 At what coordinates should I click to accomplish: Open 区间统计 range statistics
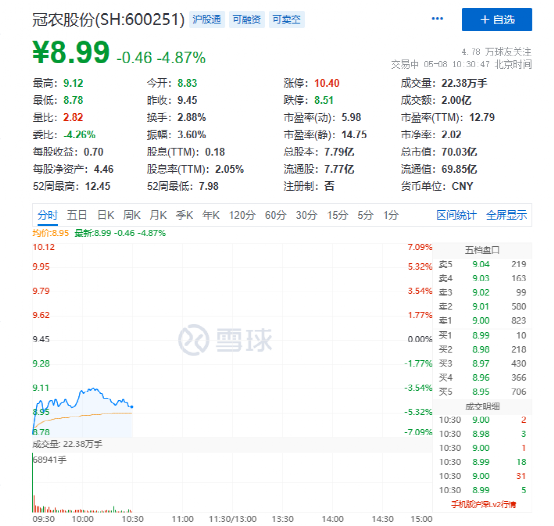pos(456,215)
